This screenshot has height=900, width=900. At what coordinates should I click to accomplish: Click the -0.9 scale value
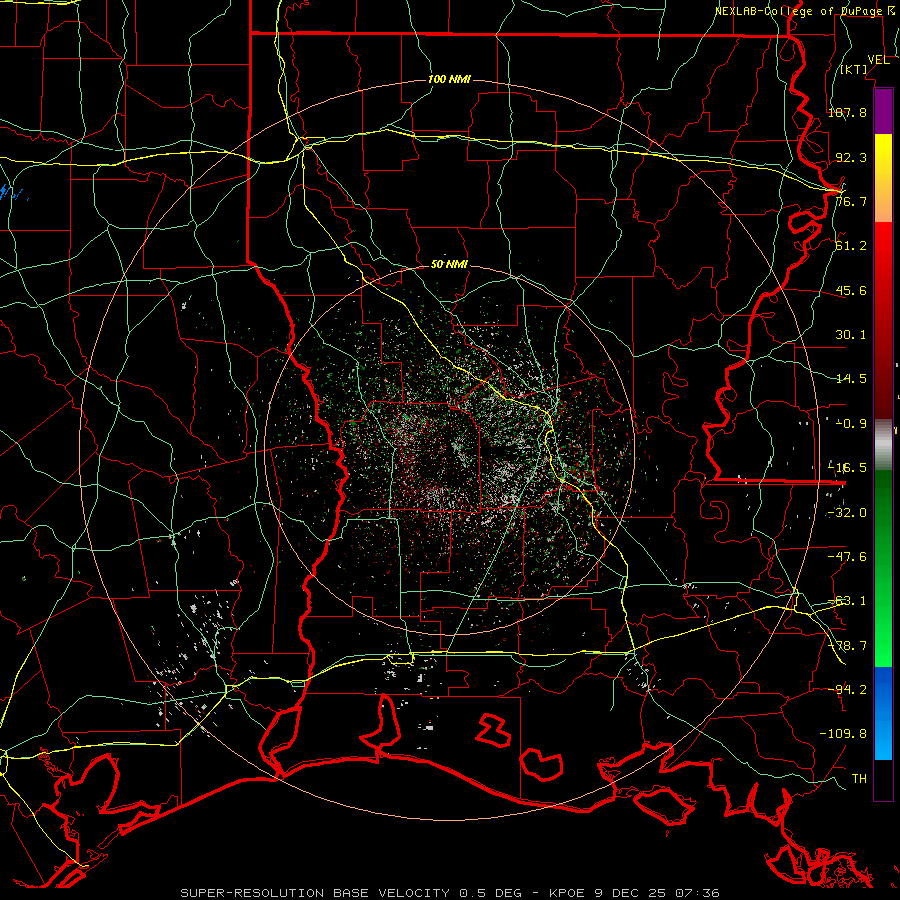click(x=851, y=424)
